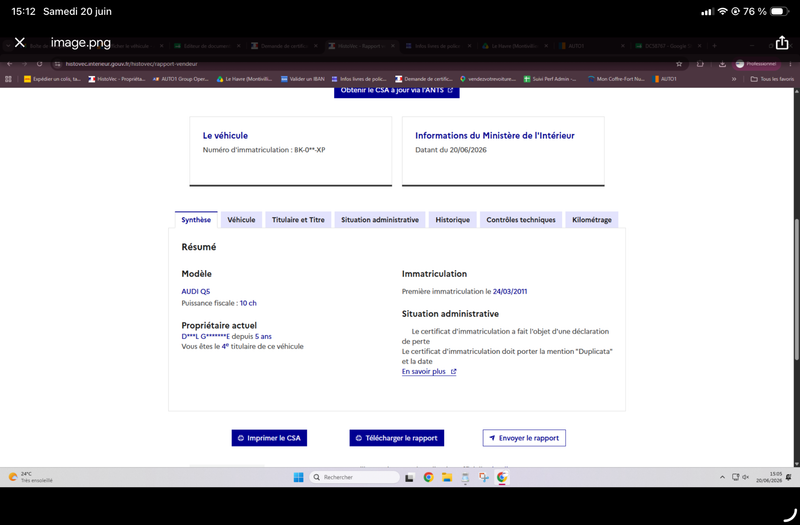Click the weather widget showing 24°C
This screenshot has height=525, width=800.
coord(31,477)
